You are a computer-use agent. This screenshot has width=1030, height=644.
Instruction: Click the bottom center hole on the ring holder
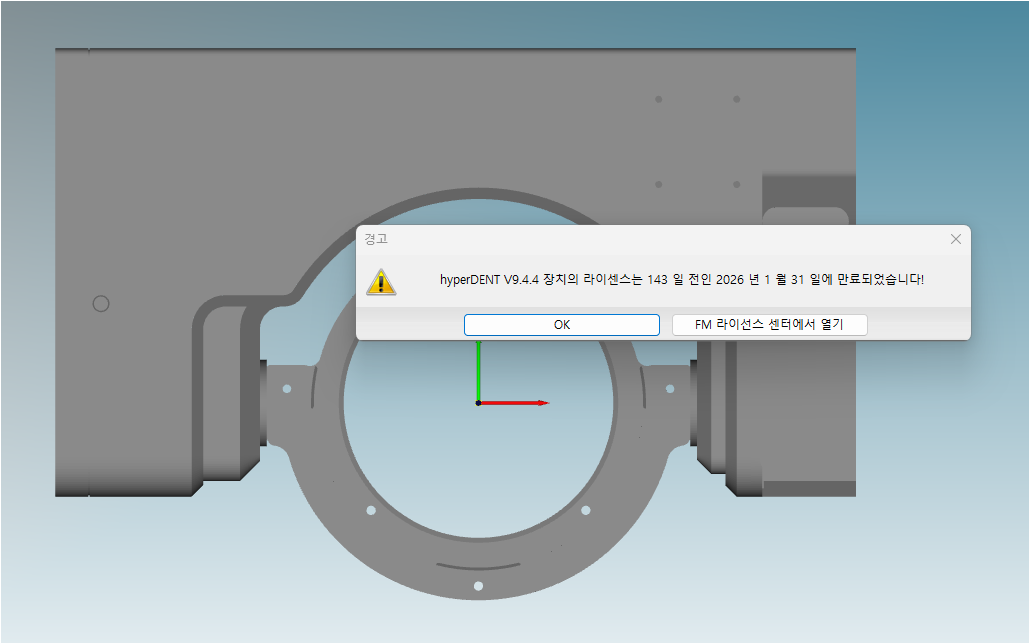click(478, 585)
